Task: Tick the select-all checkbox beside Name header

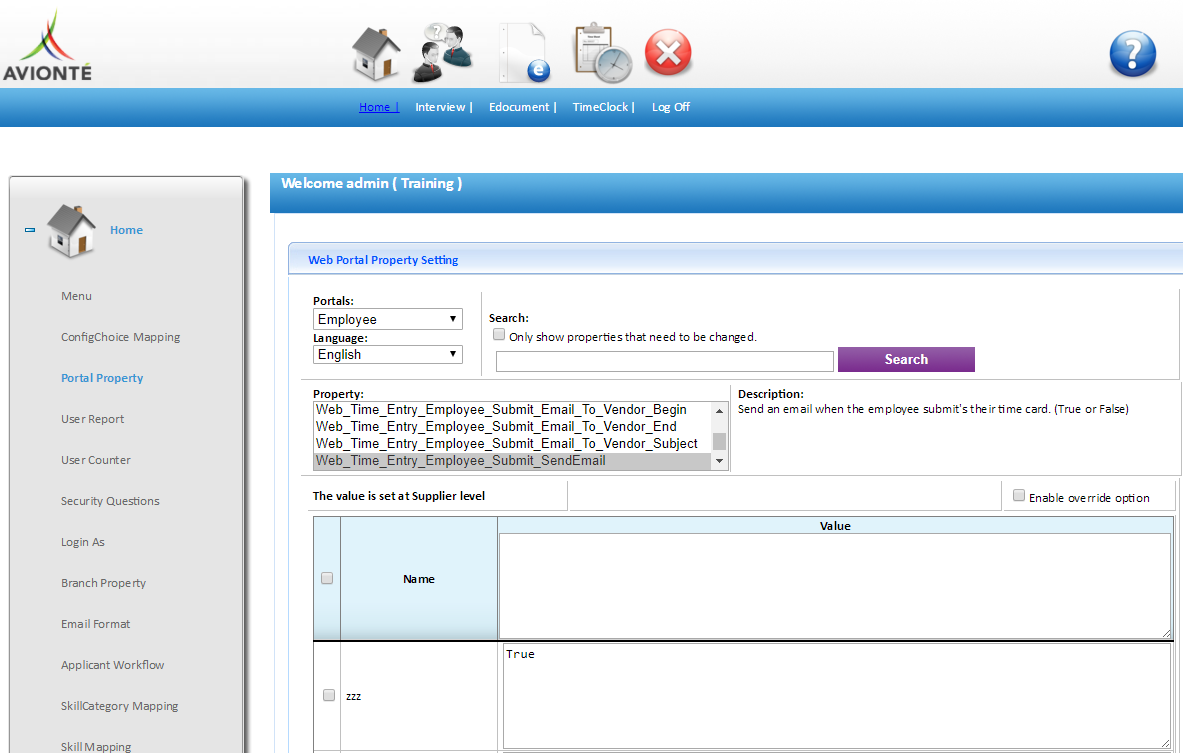Action: [327, 578]
